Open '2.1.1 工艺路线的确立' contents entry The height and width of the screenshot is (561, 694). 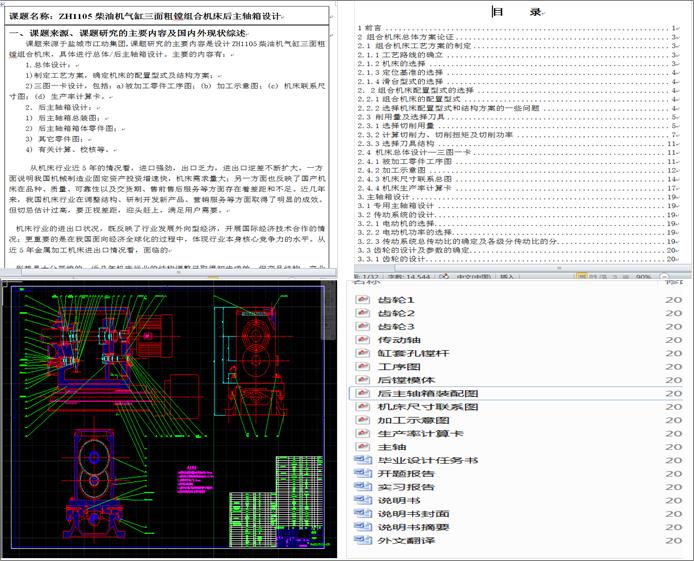tap(518, 55)
